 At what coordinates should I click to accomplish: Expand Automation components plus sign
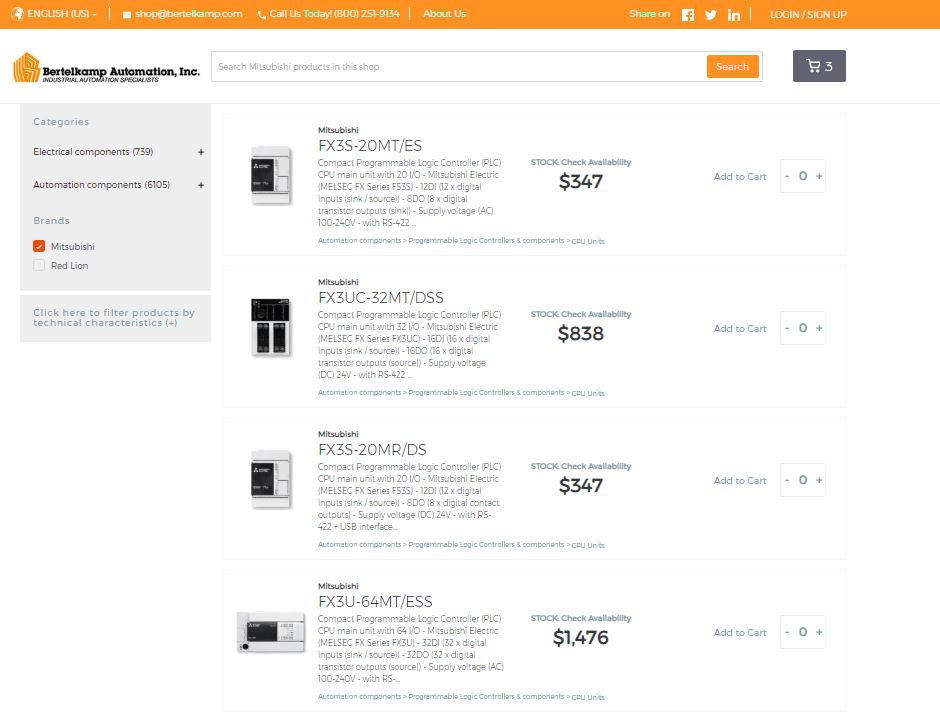pos(201,185)
